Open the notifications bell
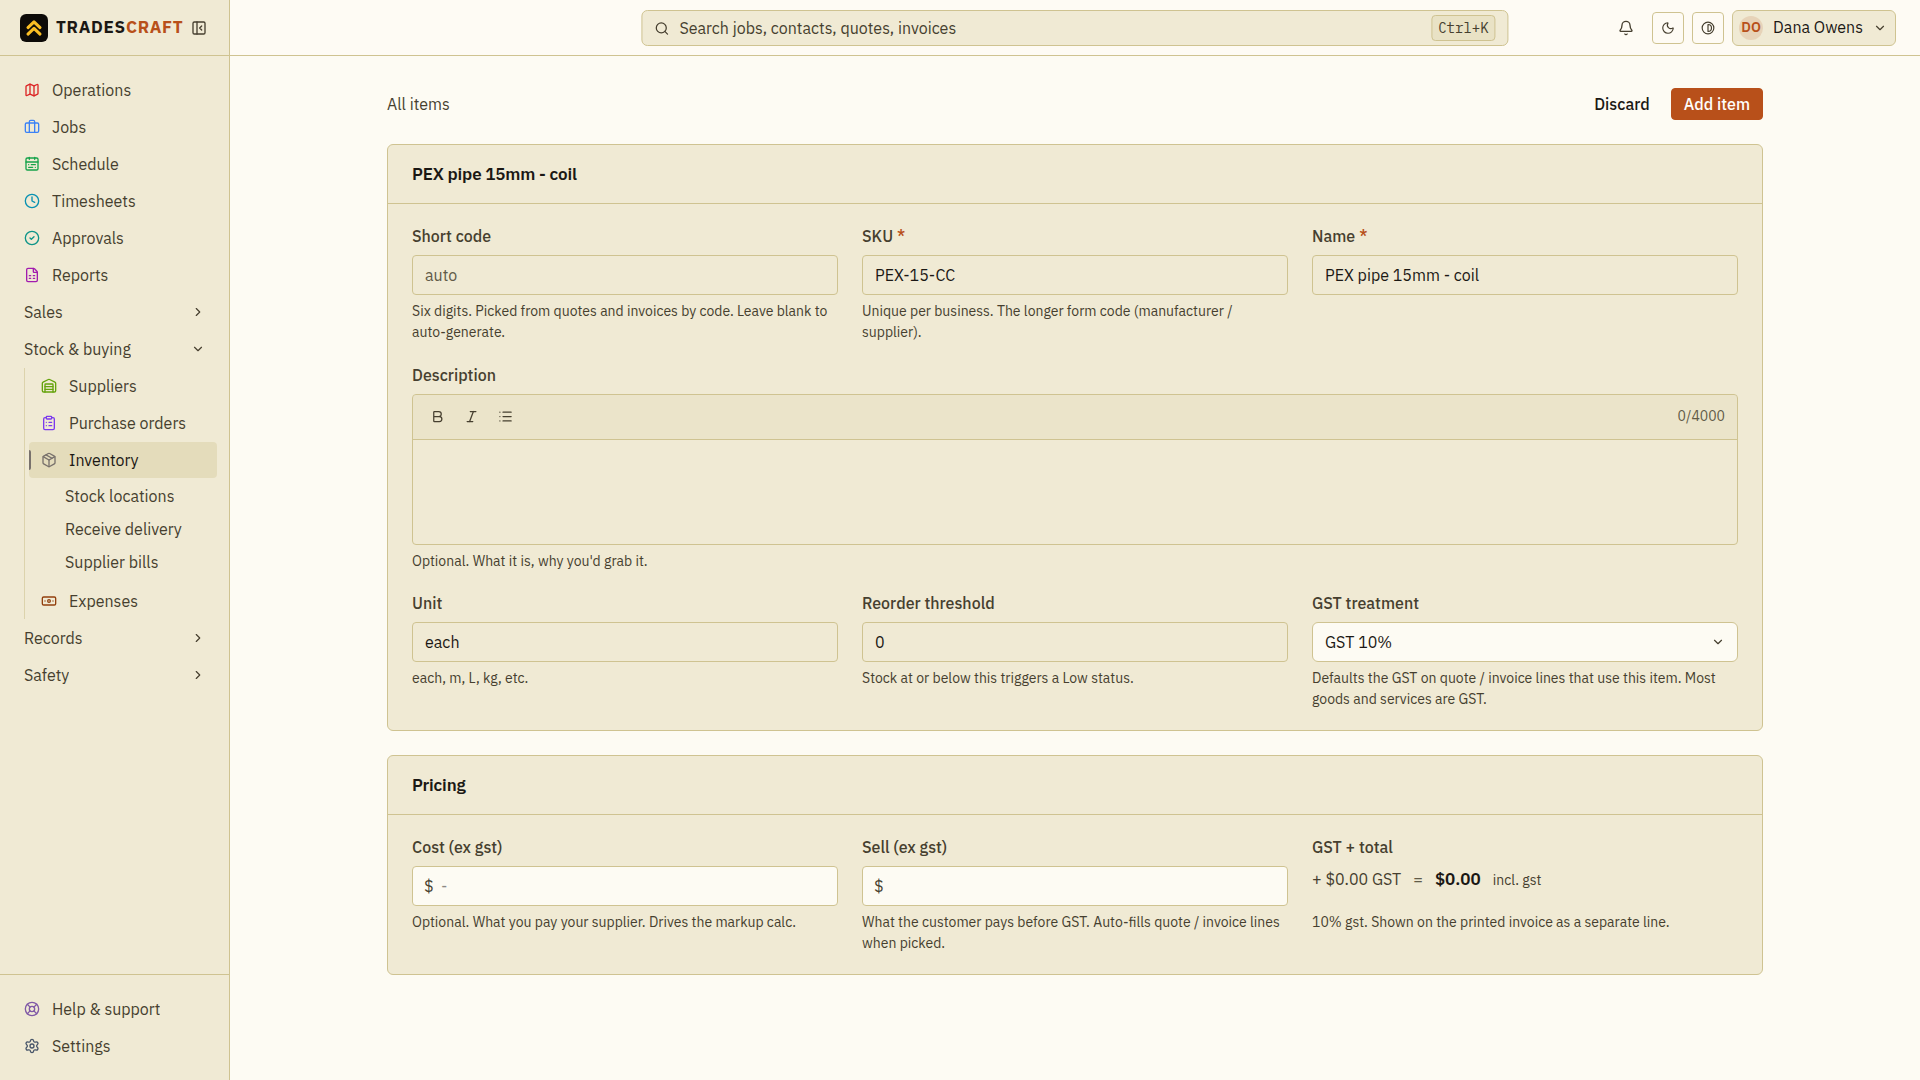Image resolution: width=1920 pixels, height=1080 pixels. pyautogui.click(x=1626, y=28)
